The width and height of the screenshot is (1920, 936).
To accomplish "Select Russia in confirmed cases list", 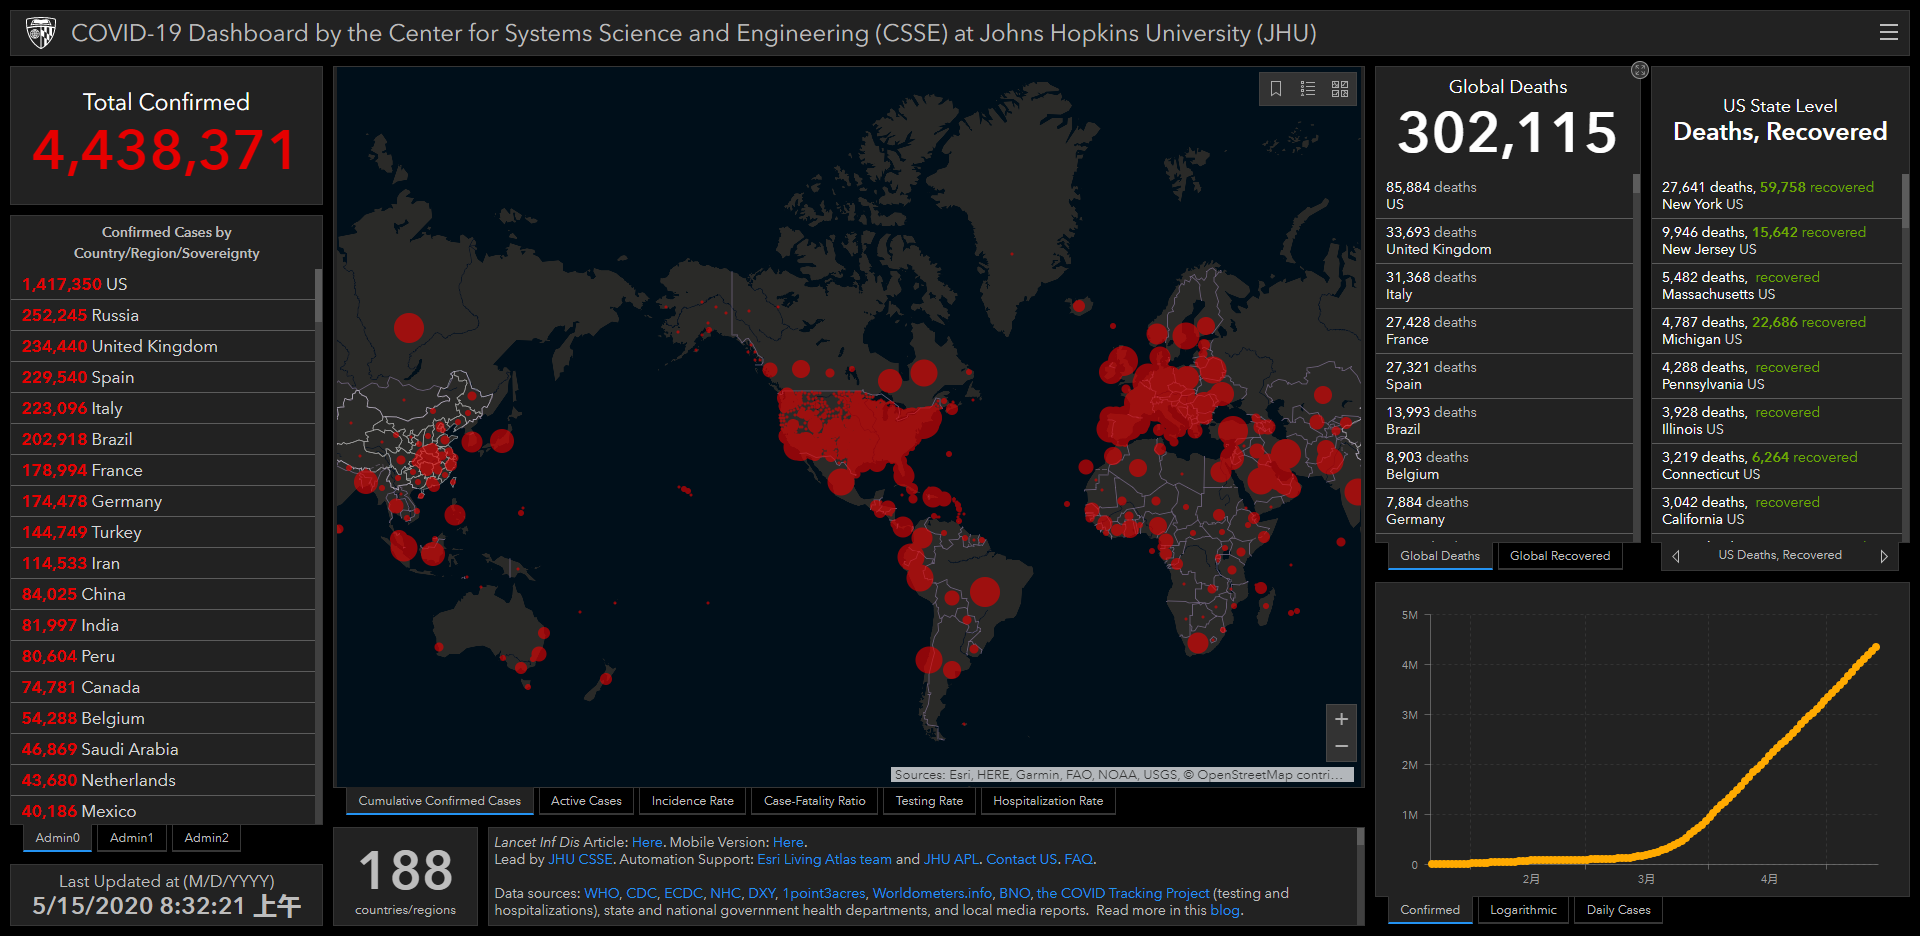I will tap(115, 315).
